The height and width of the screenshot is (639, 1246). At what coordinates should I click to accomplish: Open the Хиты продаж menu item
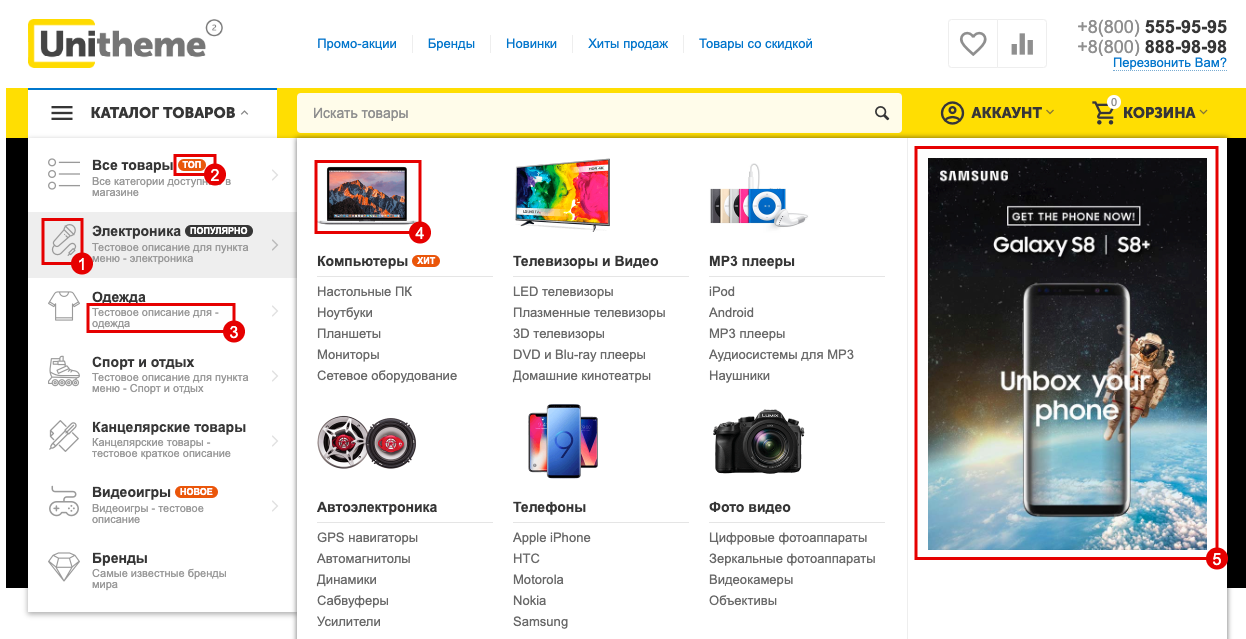point(628,44)
